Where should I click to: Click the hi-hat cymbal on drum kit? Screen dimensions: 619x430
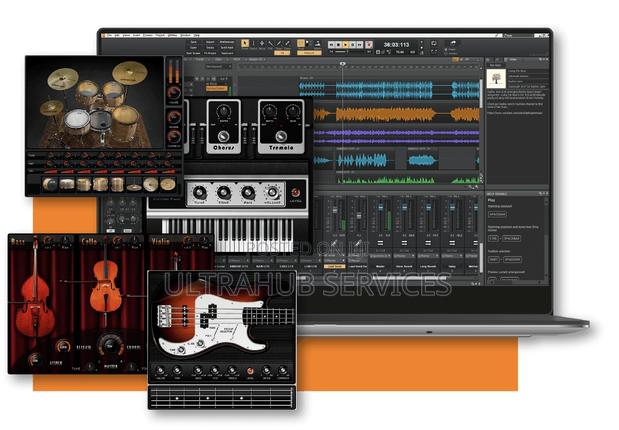(x=52, y=107)
